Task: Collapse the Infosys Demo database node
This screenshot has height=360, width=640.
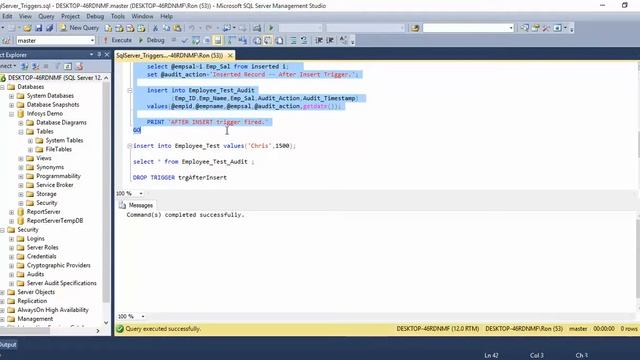Action: coord(11,114)
